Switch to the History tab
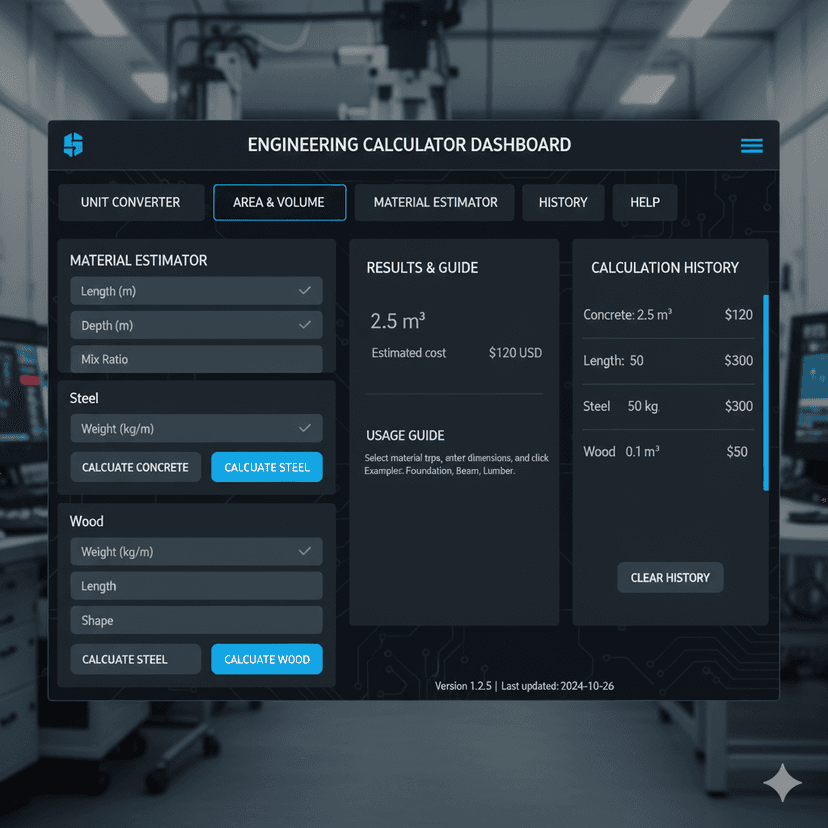 coord(563,202)
